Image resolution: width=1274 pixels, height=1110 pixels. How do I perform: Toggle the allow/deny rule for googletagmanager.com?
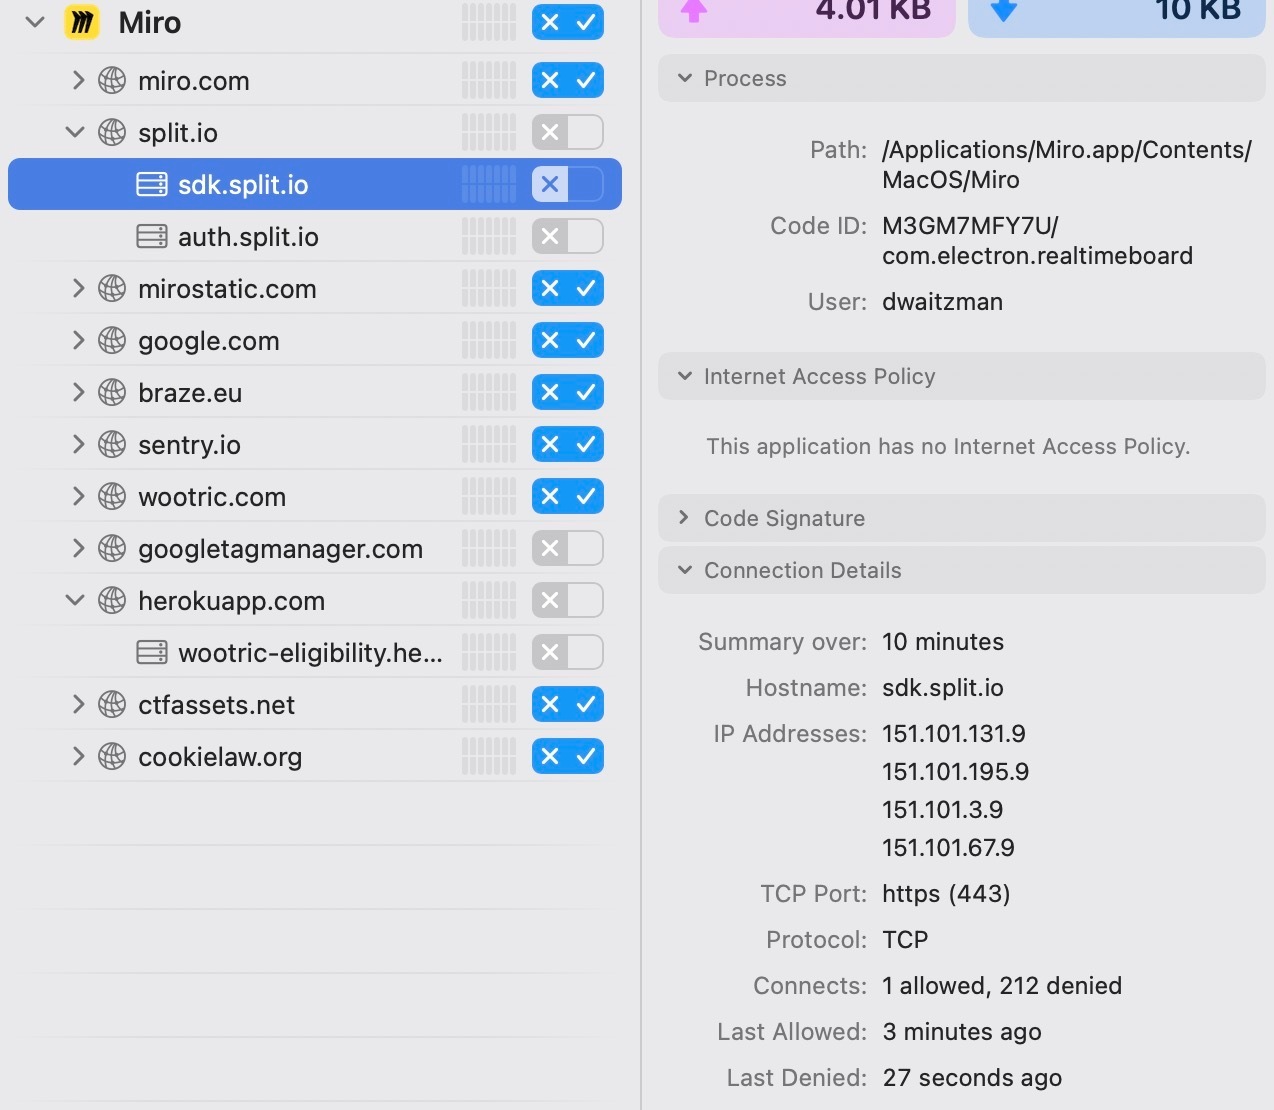568,548
